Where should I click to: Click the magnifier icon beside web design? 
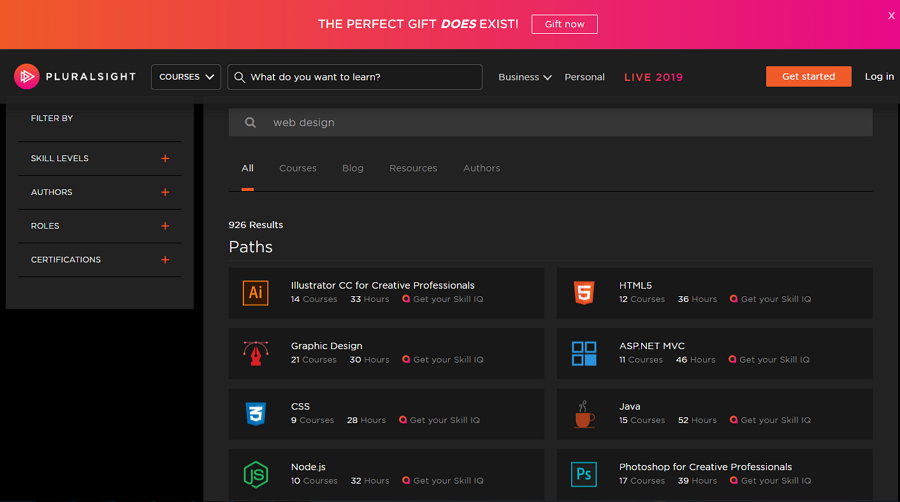(x=250, y=122)
